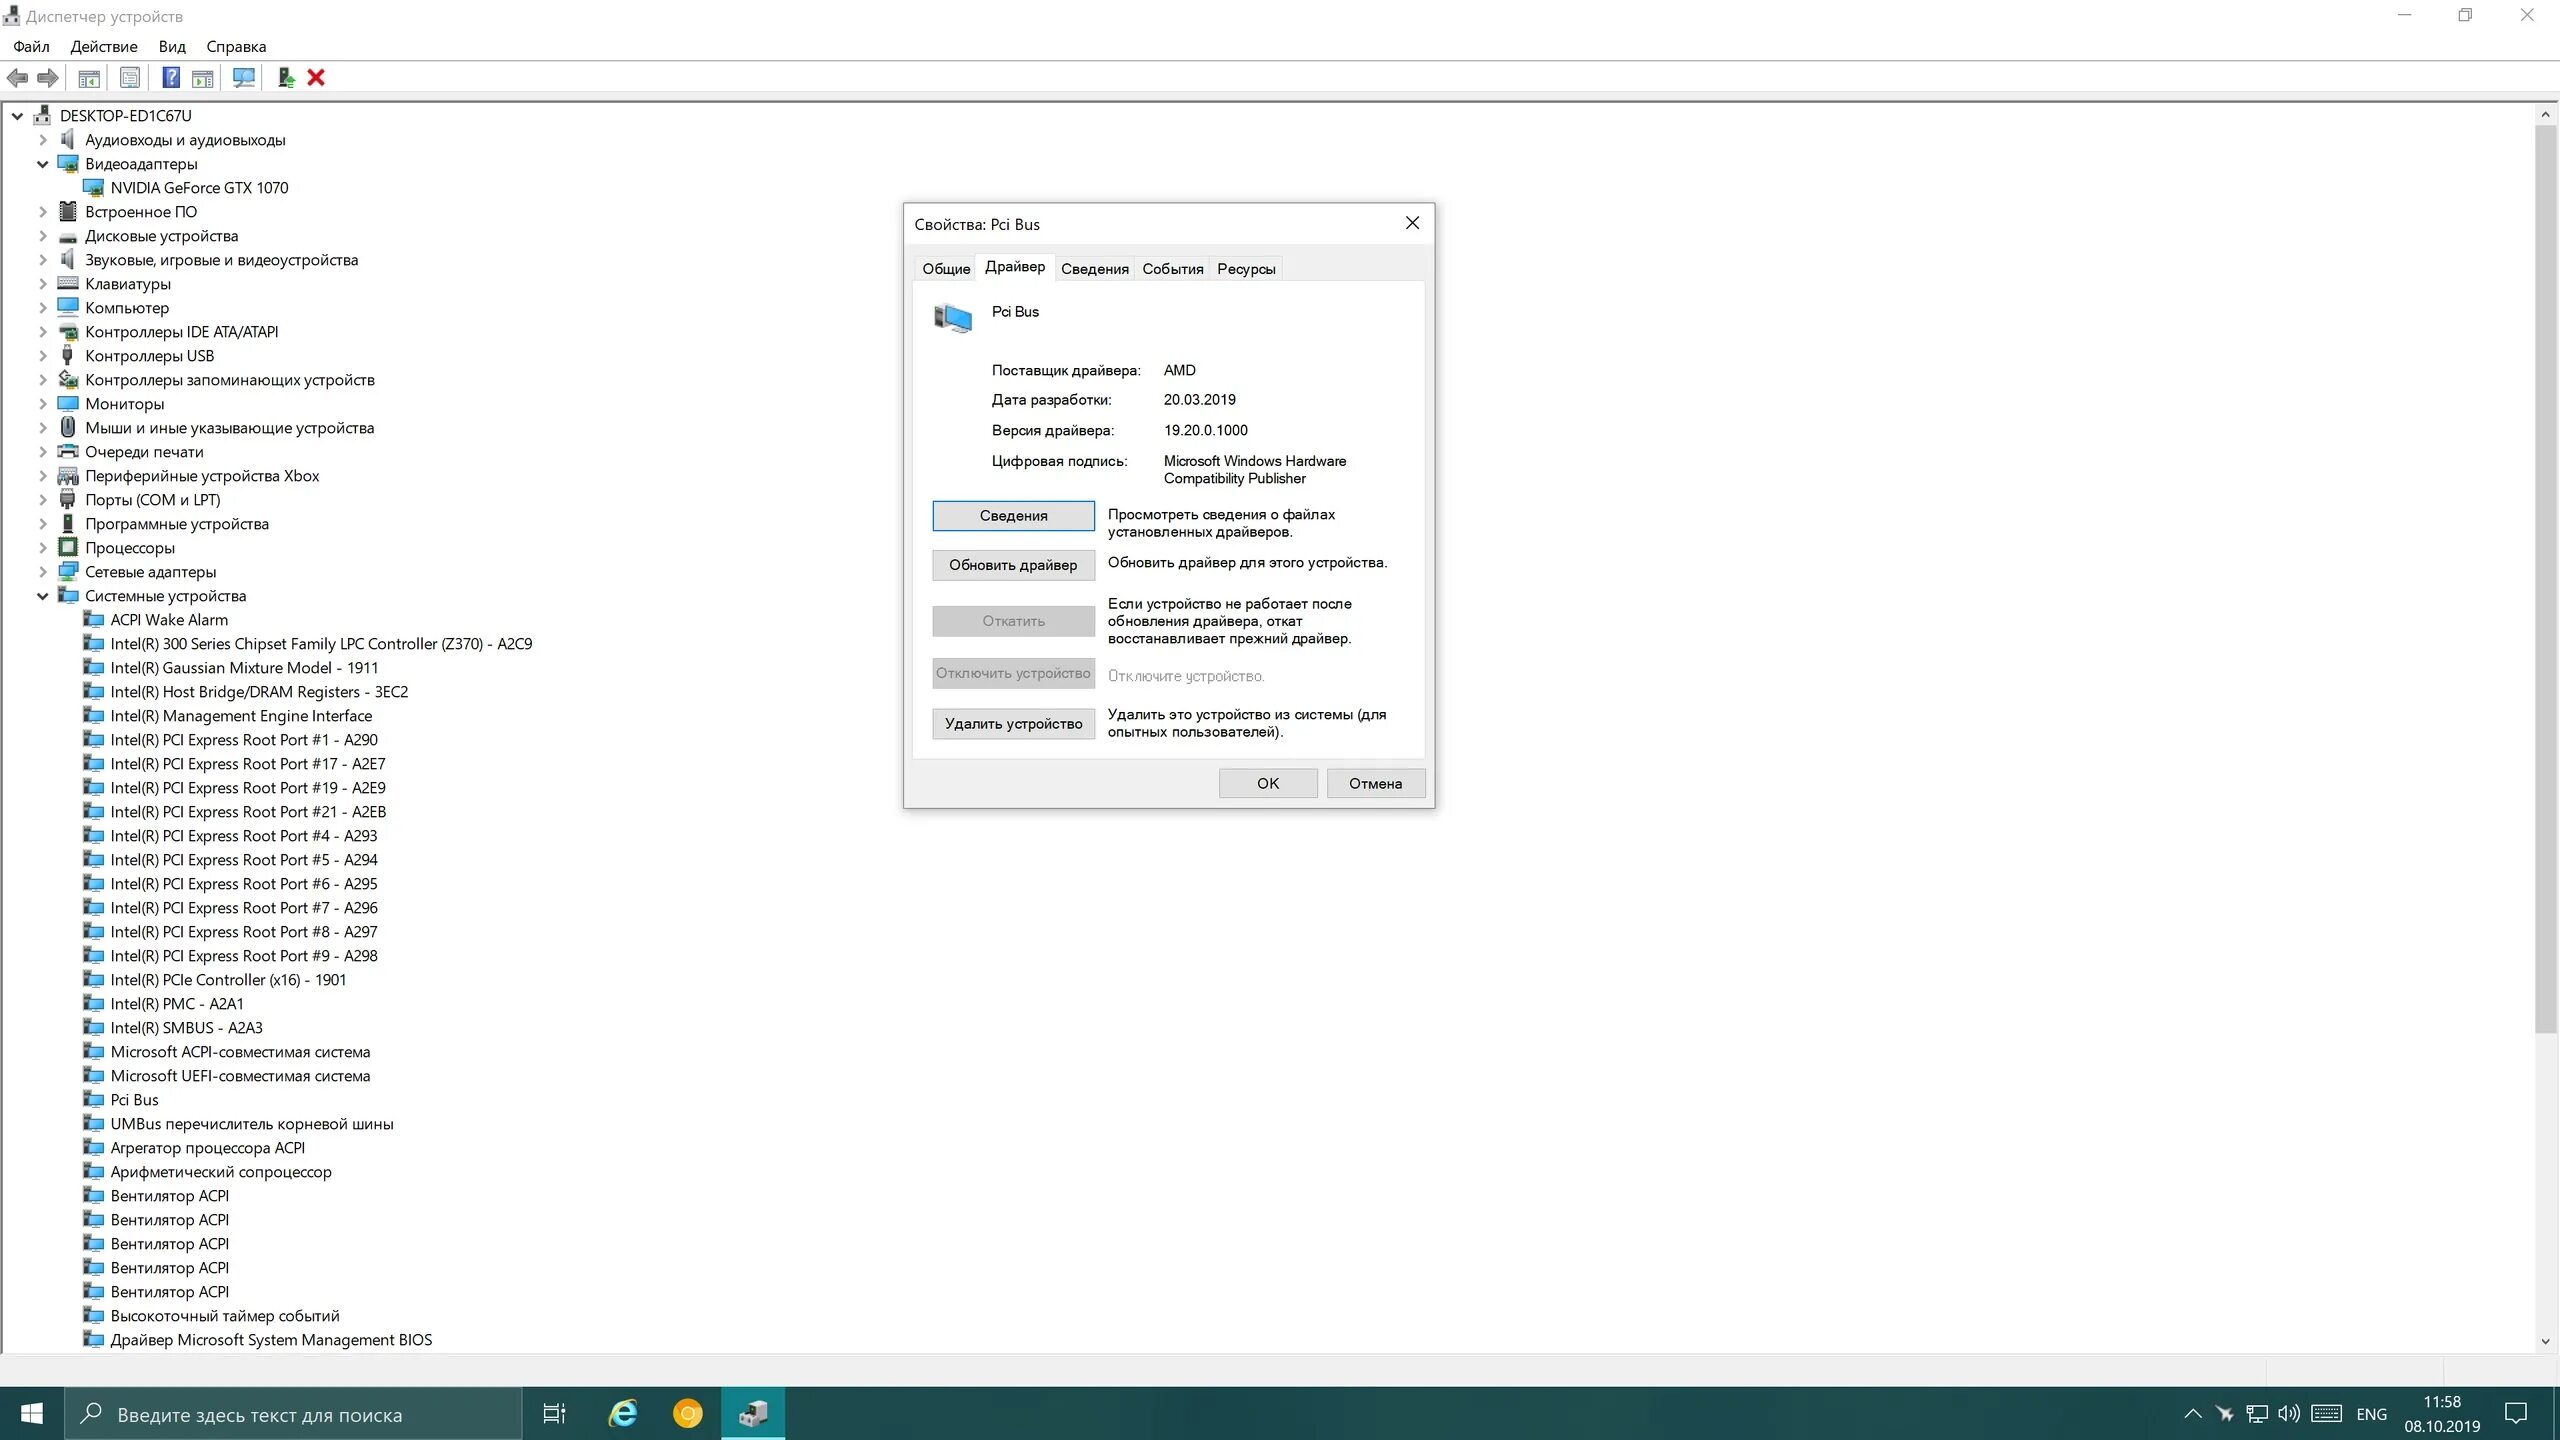This screenshot has width=2560, height=1440.
Task: Expand the Процессоры category
Action: click(43, 548)
